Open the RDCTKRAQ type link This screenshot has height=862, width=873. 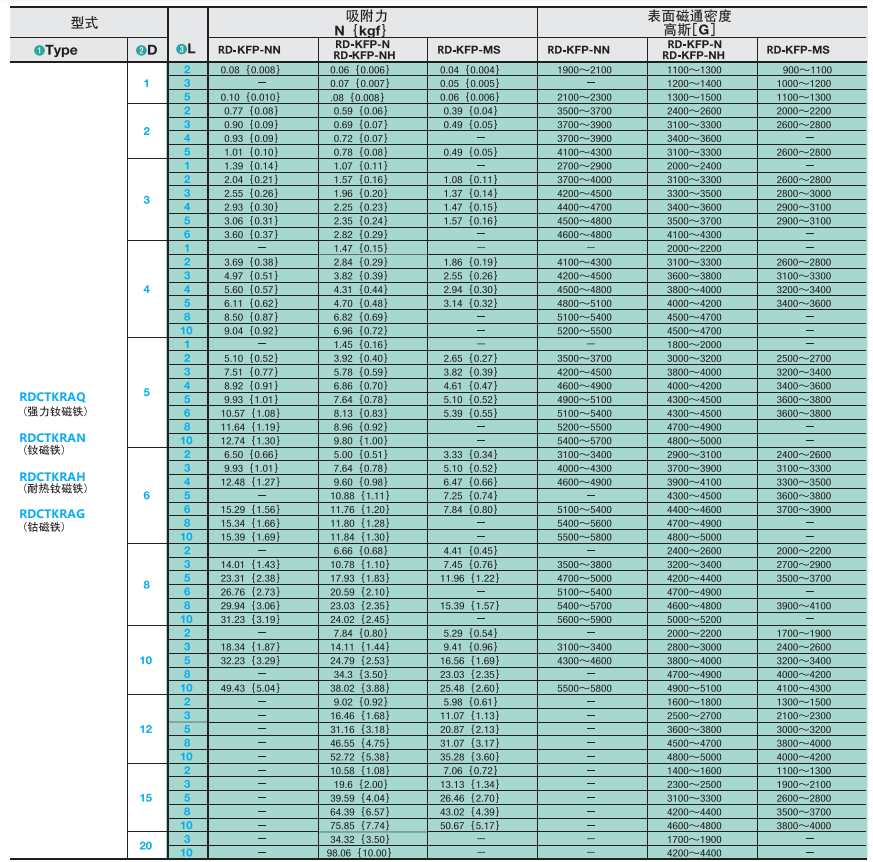pyautogui.click(x=52, y=397)
